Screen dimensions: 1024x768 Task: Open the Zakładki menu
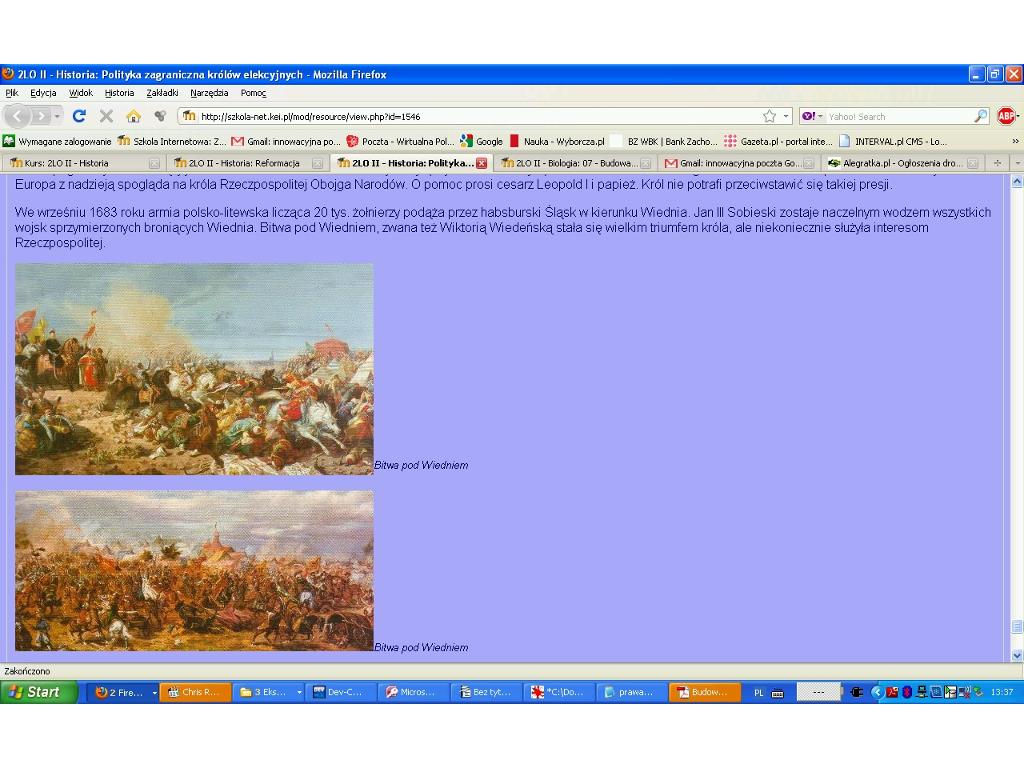[162, 93]
